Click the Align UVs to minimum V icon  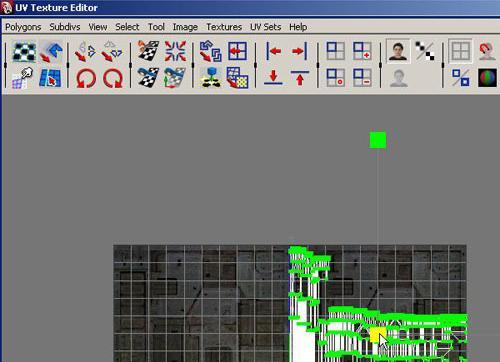(x=273, y=78)
